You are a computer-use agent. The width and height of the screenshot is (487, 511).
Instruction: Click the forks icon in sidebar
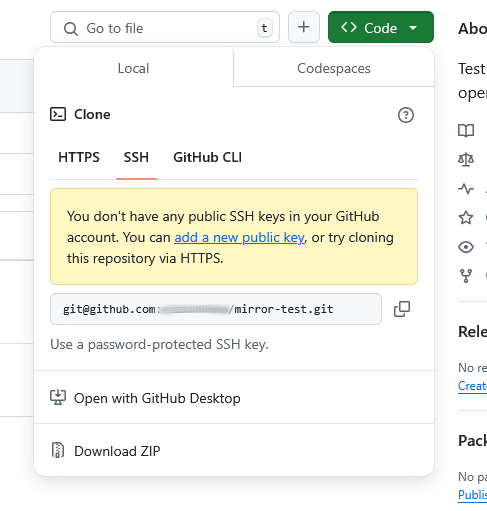(x=466, y=276)
